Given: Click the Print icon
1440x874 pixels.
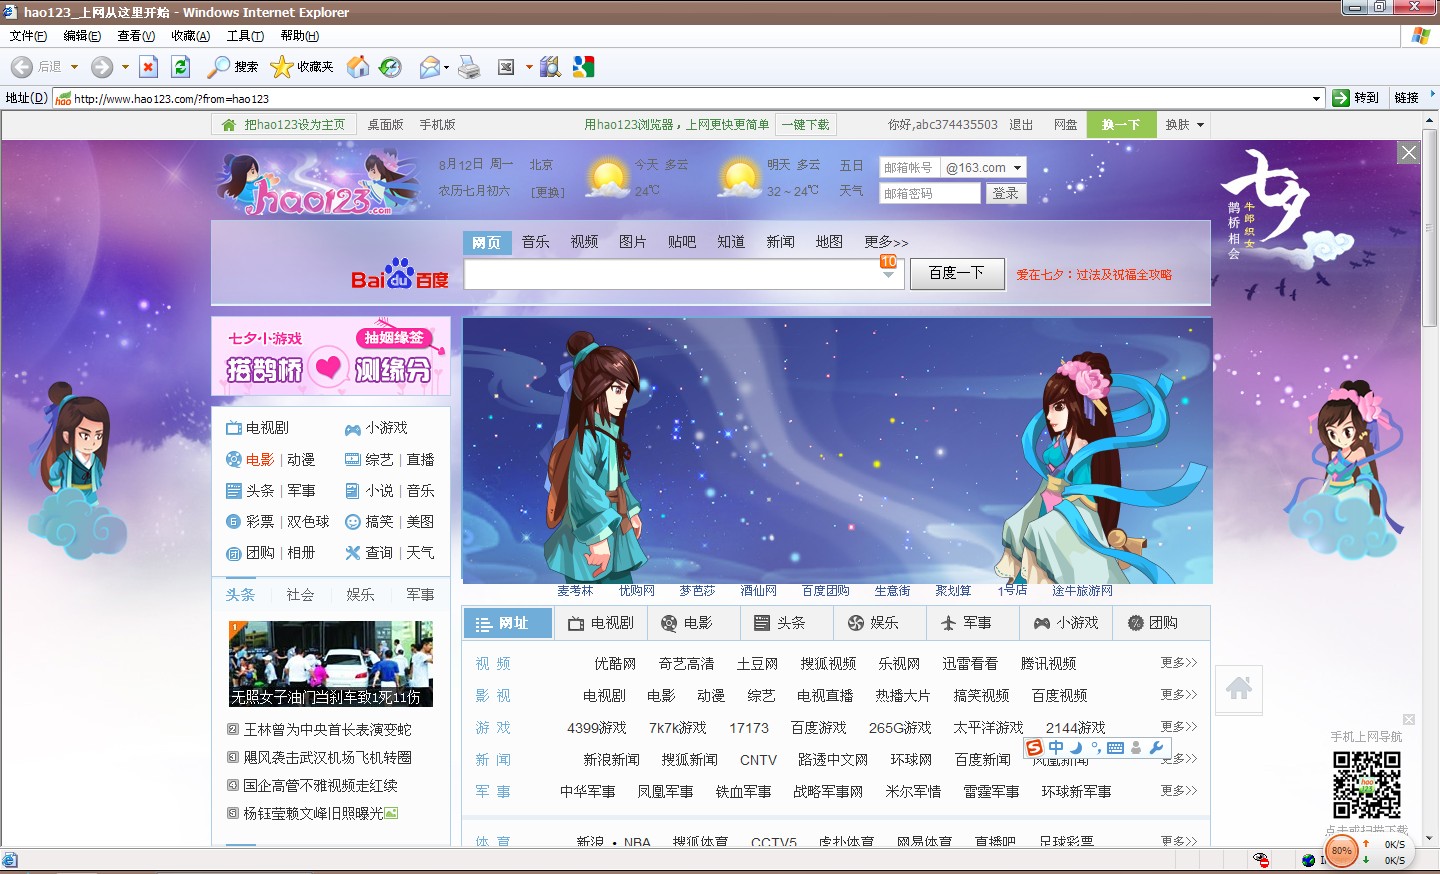Looking at the screenshot, I should 469,67.
